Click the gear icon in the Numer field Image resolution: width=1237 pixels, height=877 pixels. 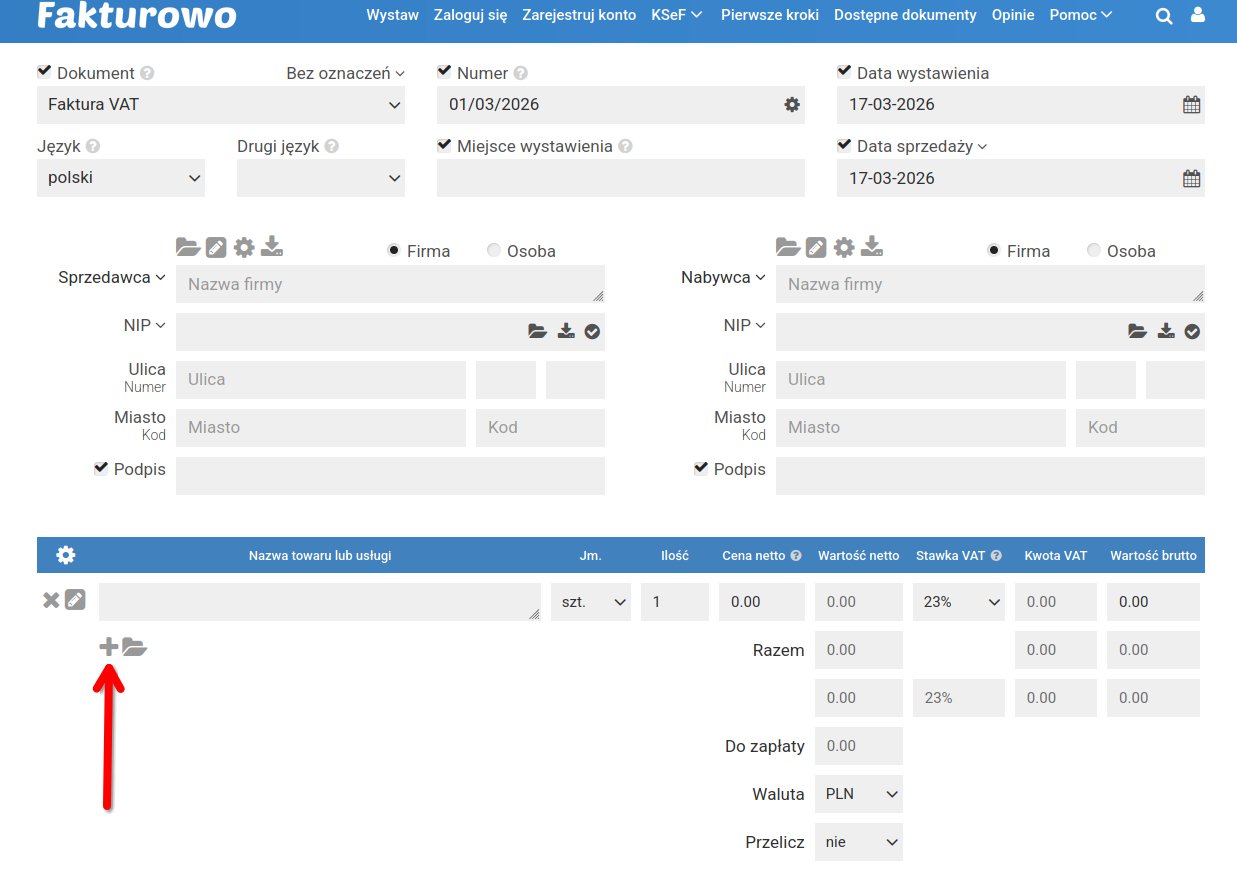click(791, 105)
